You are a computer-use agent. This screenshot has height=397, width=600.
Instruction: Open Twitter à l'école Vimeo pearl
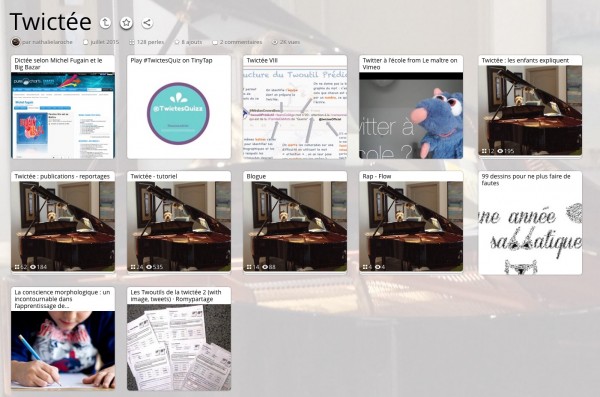(x=411, y=107)
